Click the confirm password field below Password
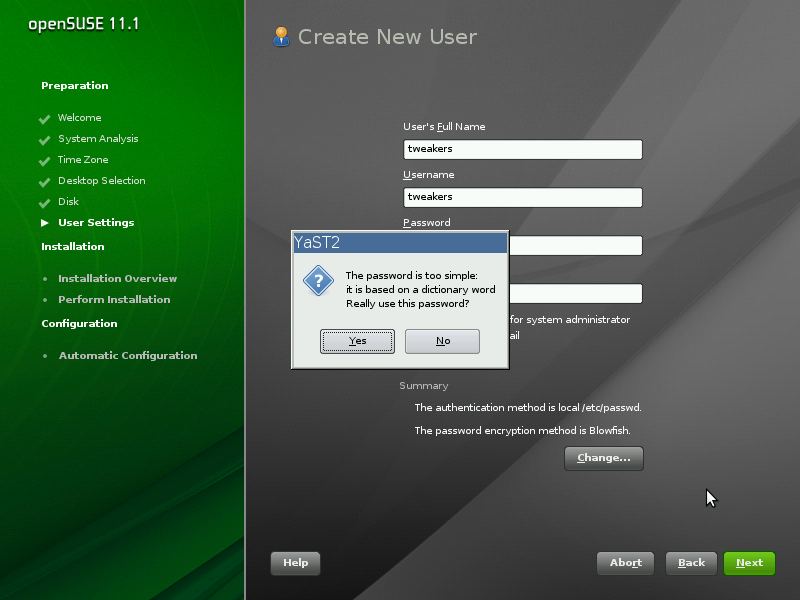The width and height of the screenshot is (800, 600). coord(576,293)
